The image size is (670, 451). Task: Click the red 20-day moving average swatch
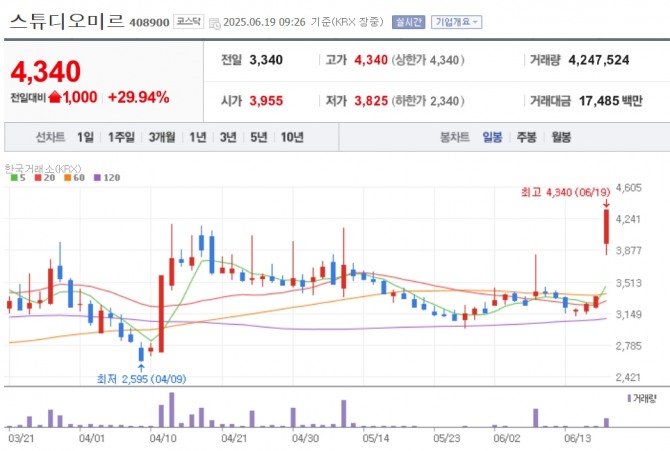tap(38, 178)
